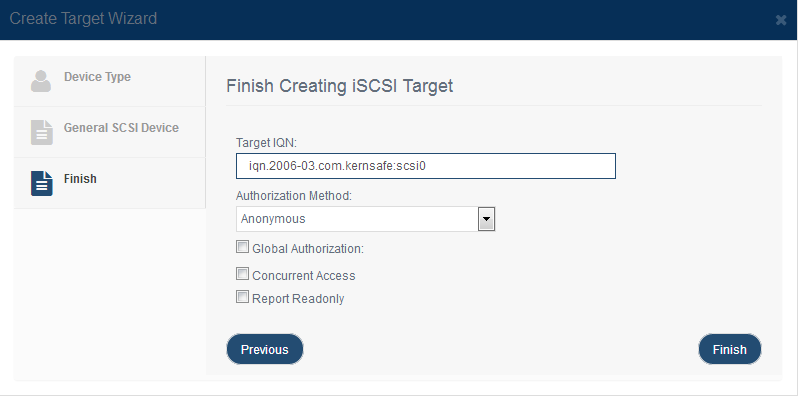Close the Create Target Wizard dialog

click(781, 20)
